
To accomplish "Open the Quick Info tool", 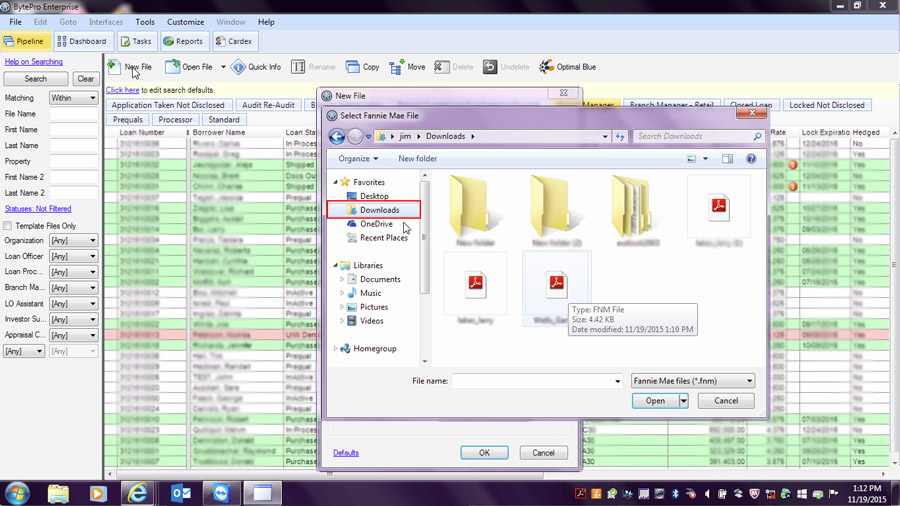I will tap(256, 67).
